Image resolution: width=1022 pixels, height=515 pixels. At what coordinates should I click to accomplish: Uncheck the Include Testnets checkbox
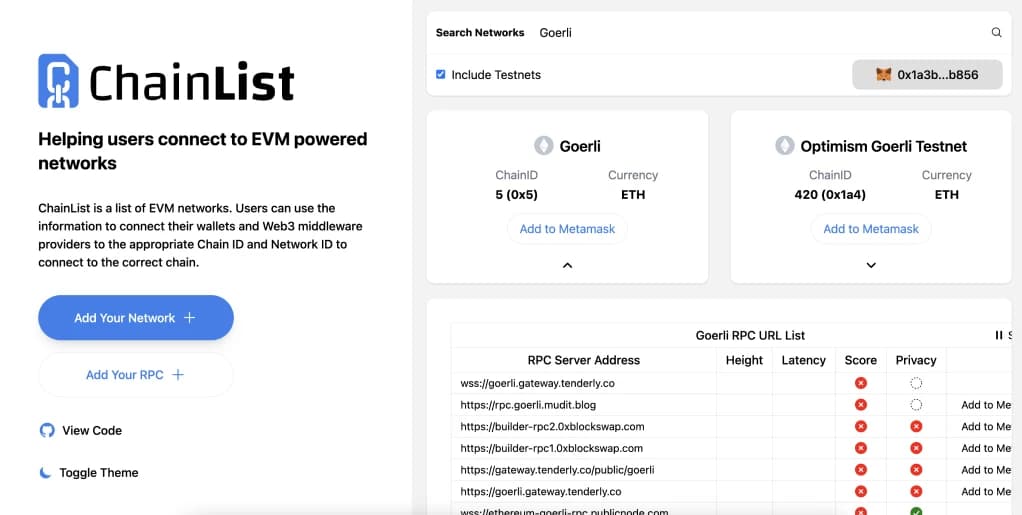(441, 75)
